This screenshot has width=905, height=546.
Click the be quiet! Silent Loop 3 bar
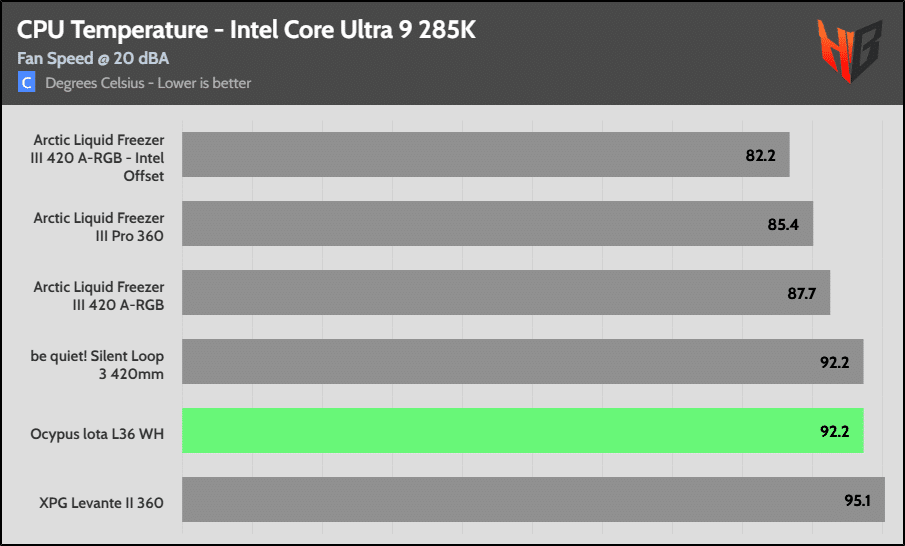pos(523,361)
